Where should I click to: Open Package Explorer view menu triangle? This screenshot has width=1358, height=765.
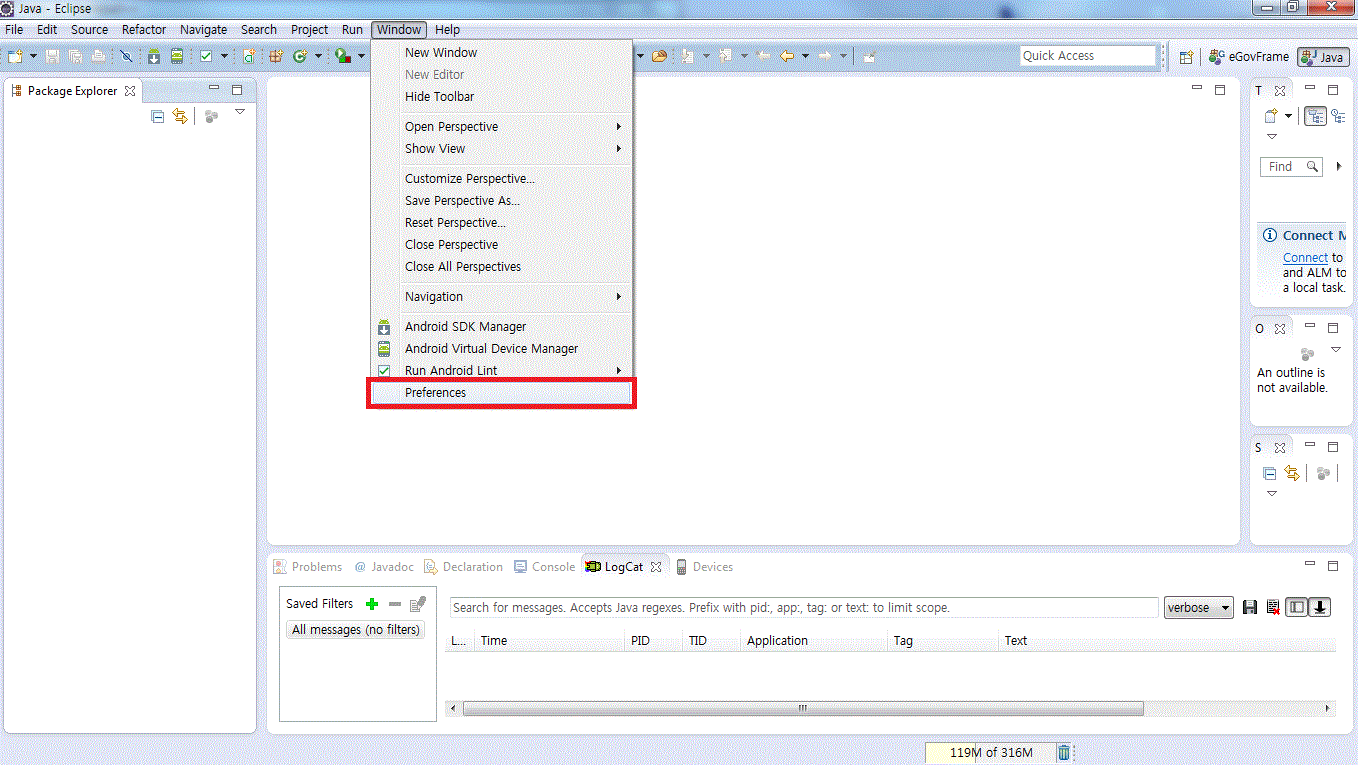(240, 112)
